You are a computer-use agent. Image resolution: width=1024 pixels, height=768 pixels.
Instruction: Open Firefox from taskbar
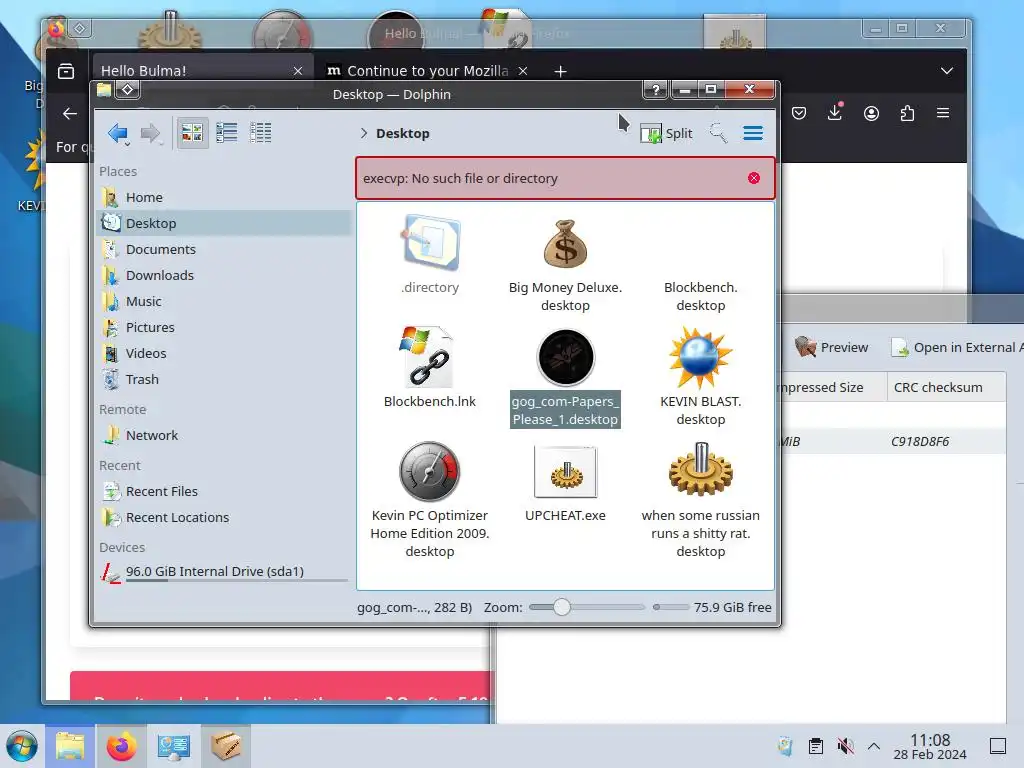pos(121,746)
